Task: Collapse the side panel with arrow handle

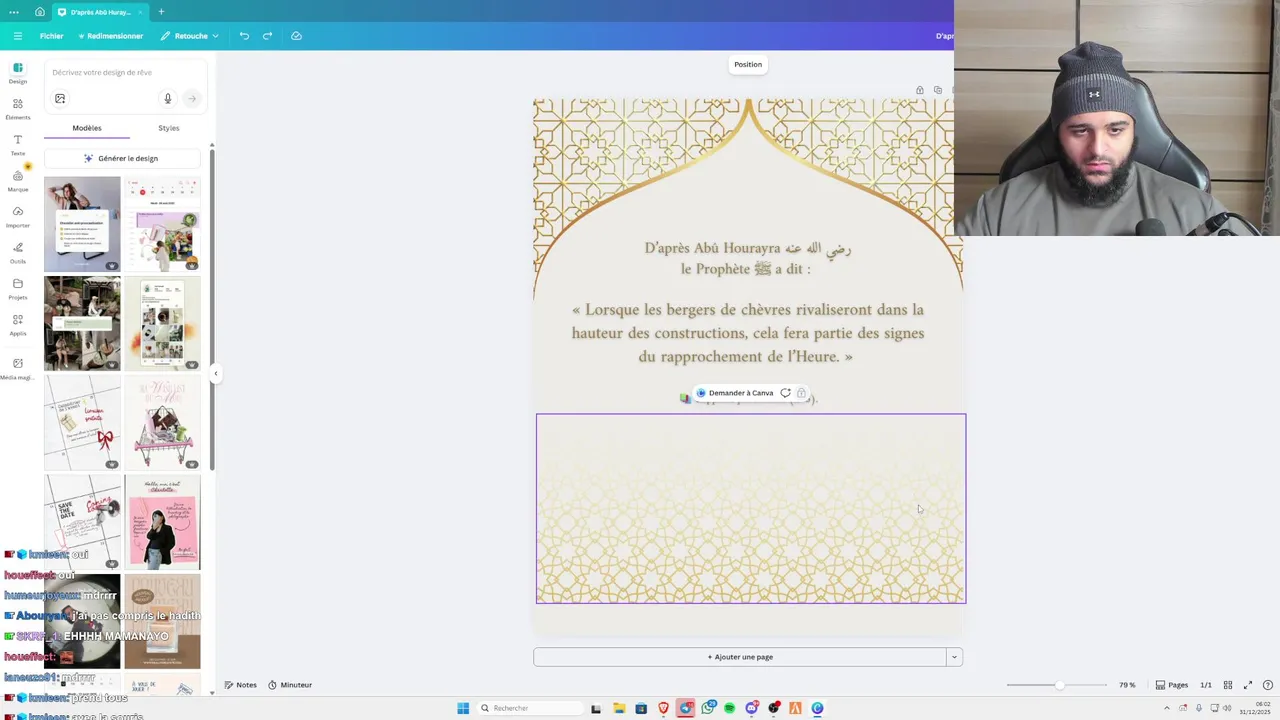Action: 215,374
